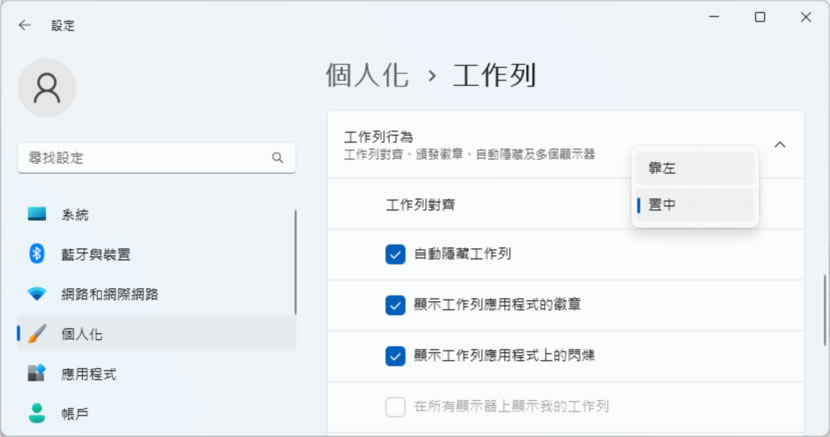Select 靠左 alignment option
This screenshot has height=437, width=830.
(x=695, y=168)
